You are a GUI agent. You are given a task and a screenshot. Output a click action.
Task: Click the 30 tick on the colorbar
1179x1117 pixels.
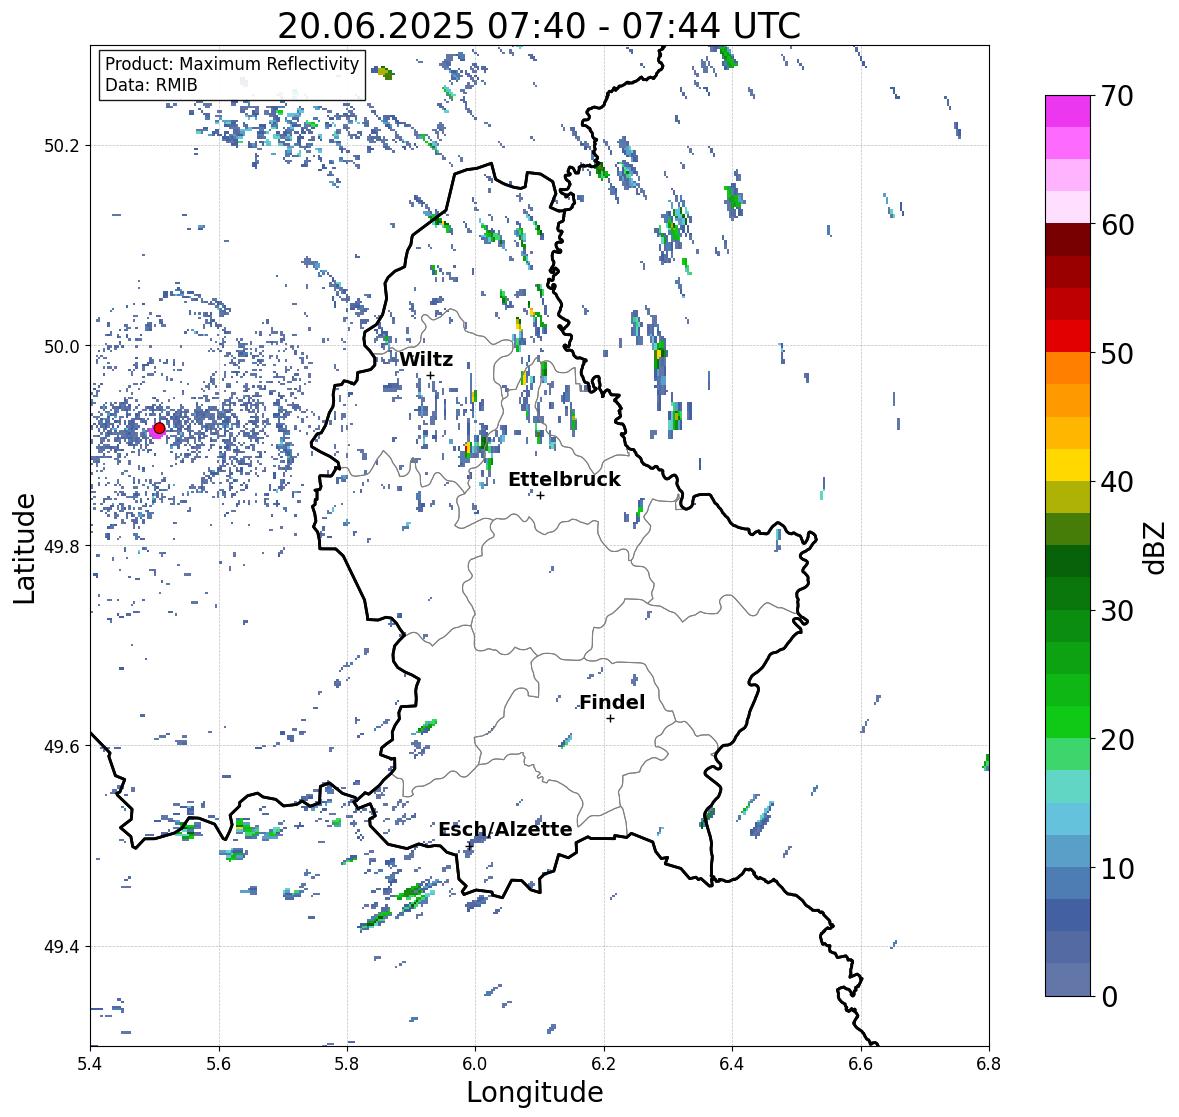[x=1117, y=610]
